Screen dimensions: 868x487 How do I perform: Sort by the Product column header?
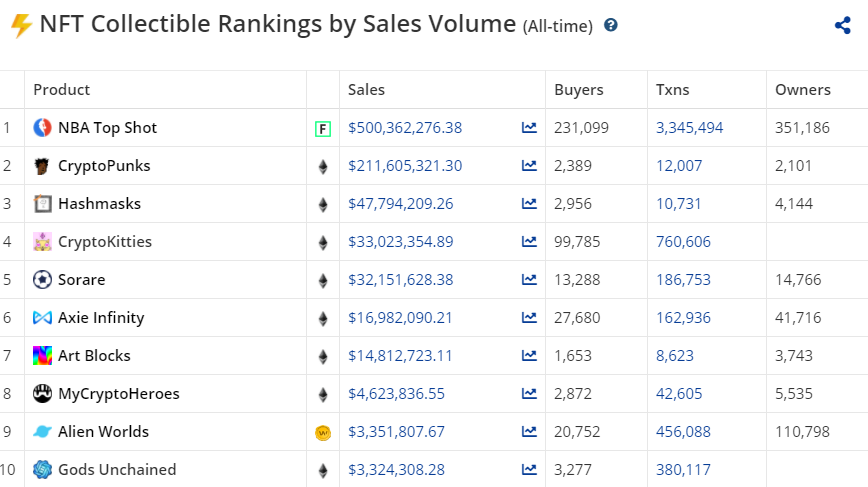[61, 90]
